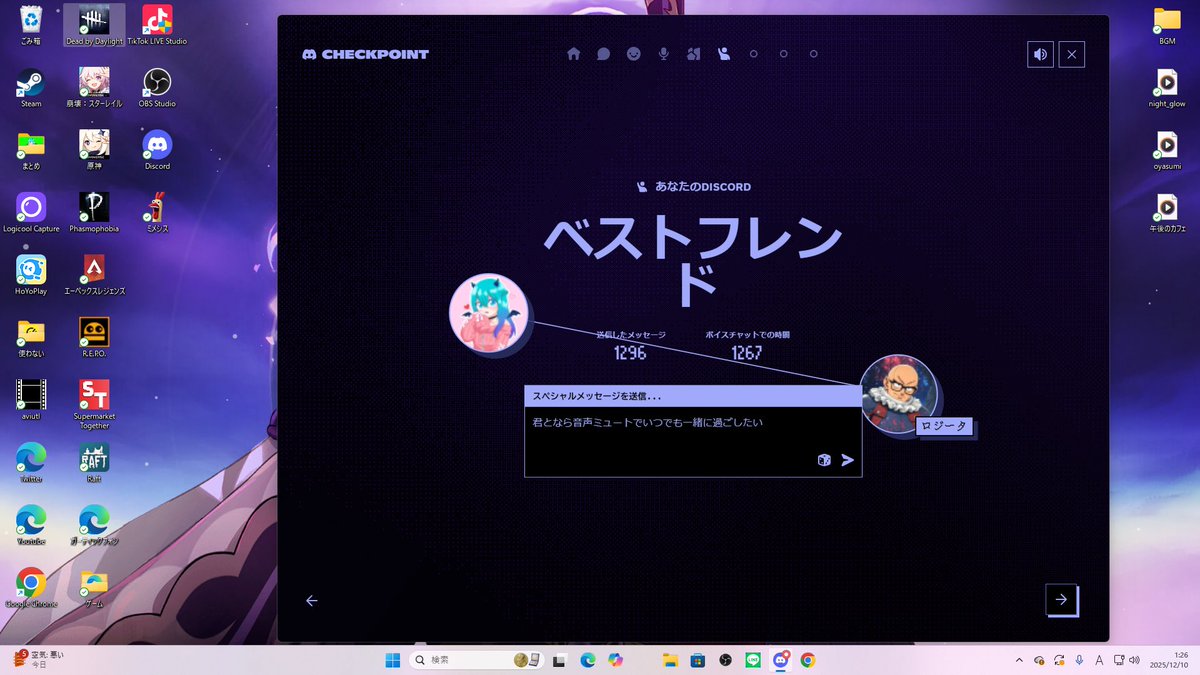Select the Steam desktop shortcut

[31, 88]
